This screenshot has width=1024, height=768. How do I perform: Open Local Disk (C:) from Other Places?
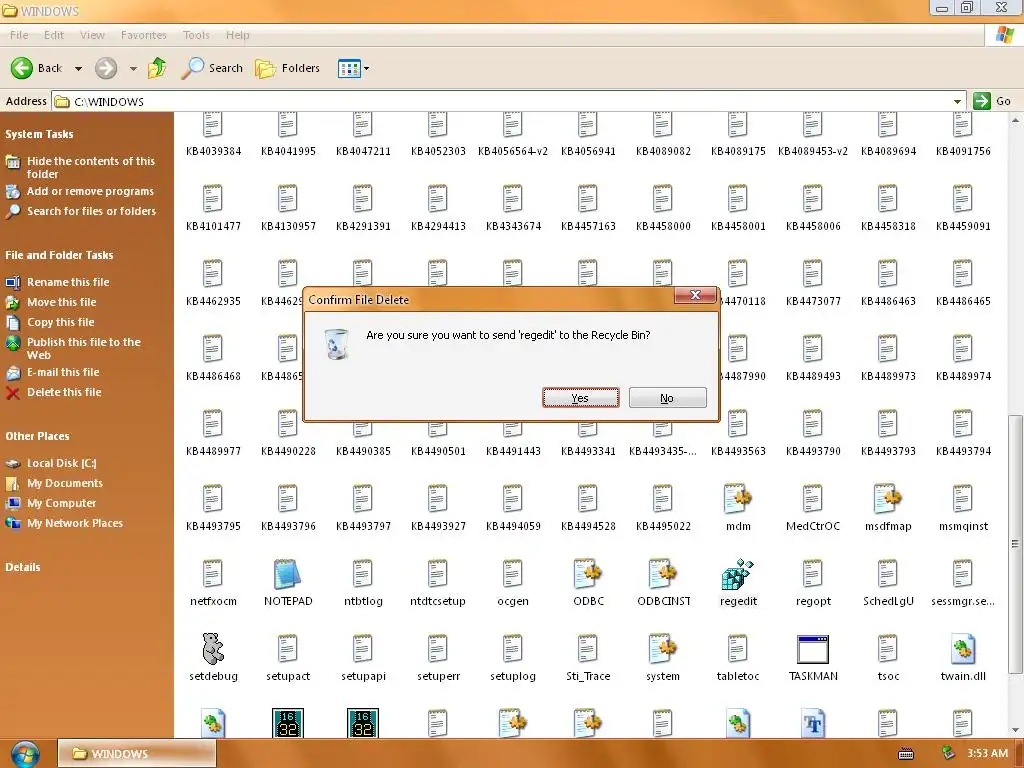point(61,463)
